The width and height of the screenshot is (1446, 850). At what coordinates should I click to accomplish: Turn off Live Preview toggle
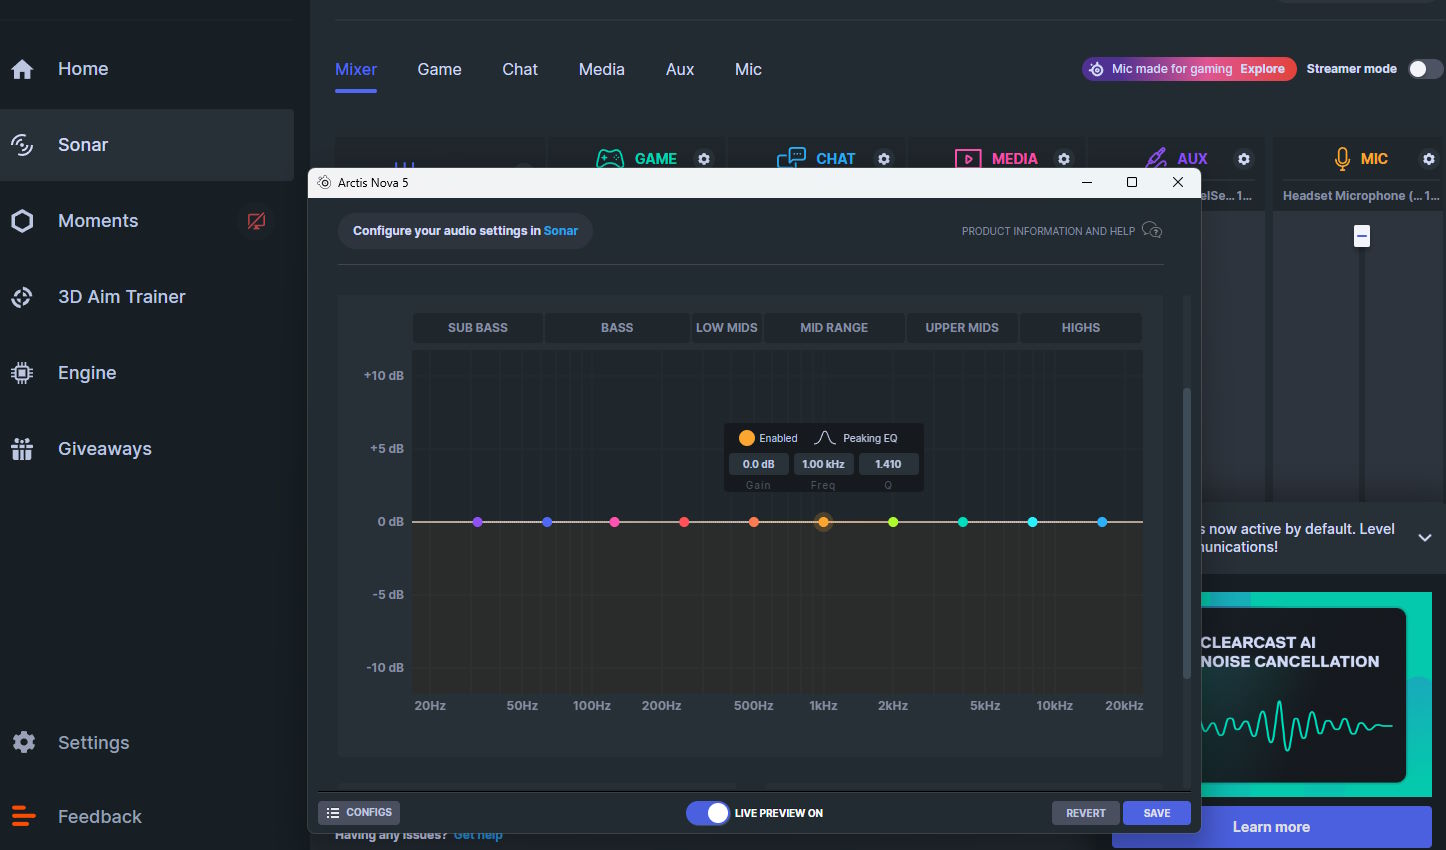pyautogui.click(x=708, y=813)
